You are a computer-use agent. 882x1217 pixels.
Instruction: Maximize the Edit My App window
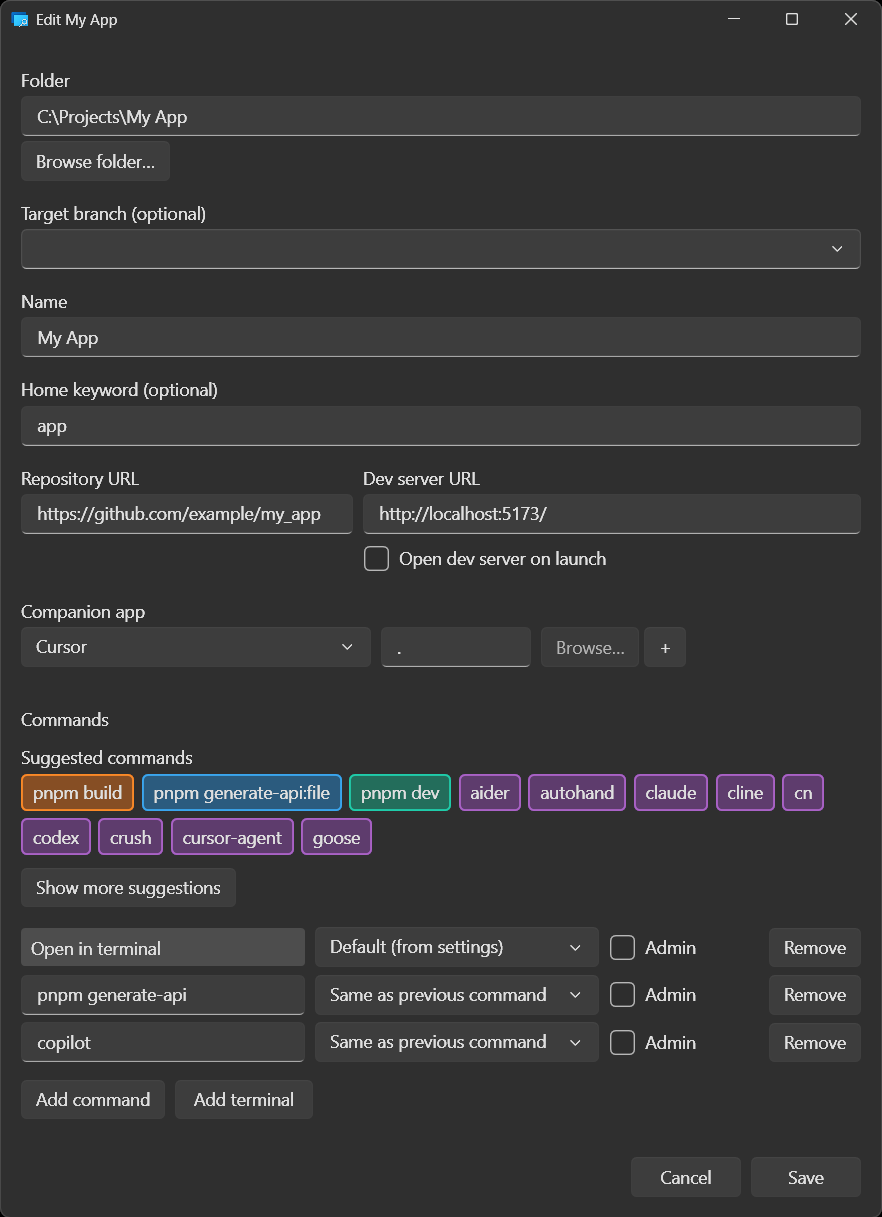coord(792,19)
